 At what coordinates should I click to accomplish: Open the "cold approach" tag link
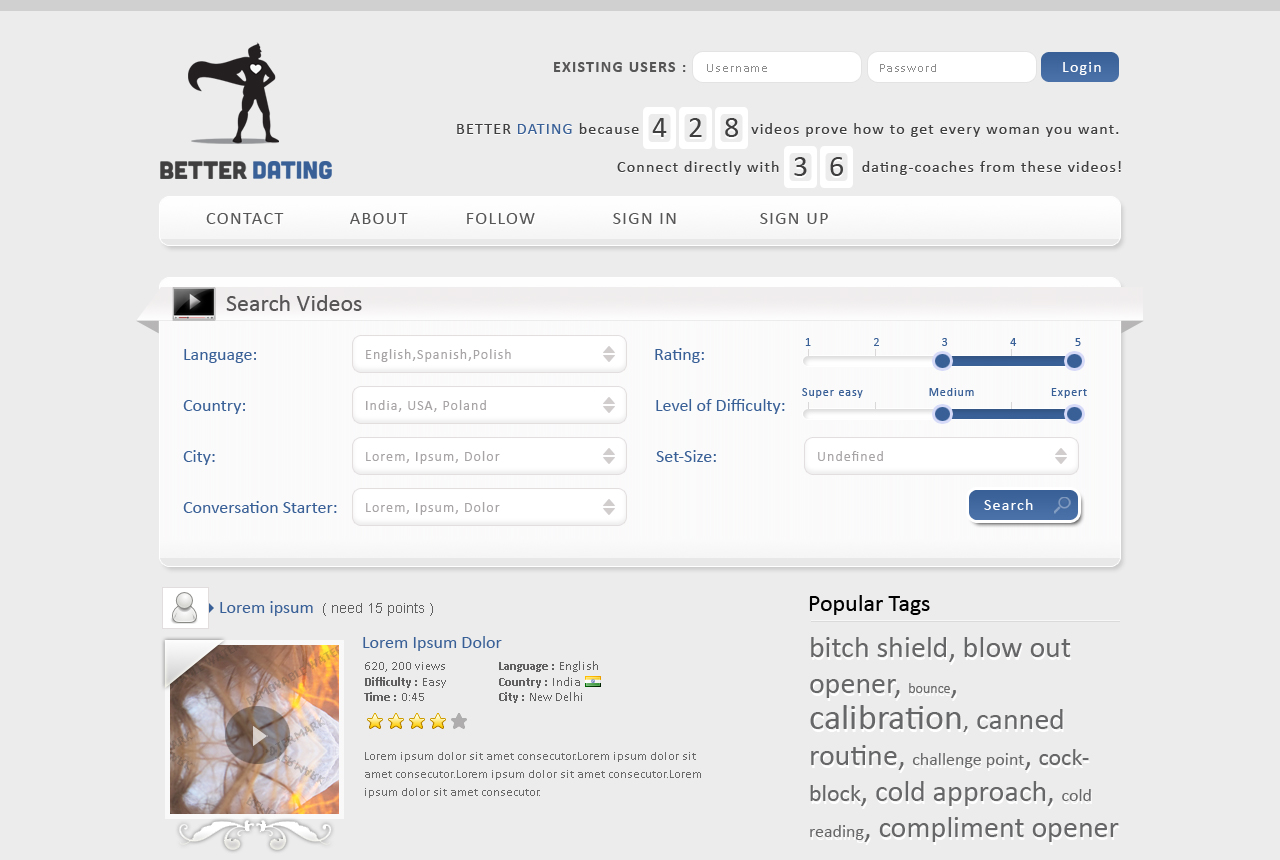[961, 791]
